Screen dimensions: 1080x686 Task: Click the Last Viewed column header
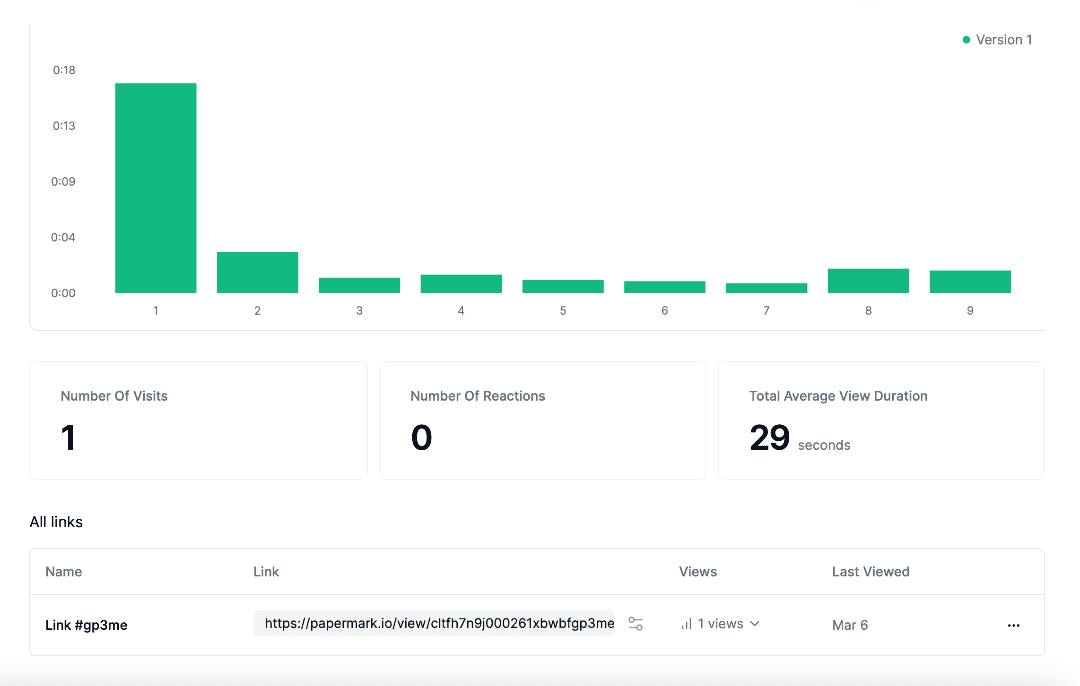point(870,572)
